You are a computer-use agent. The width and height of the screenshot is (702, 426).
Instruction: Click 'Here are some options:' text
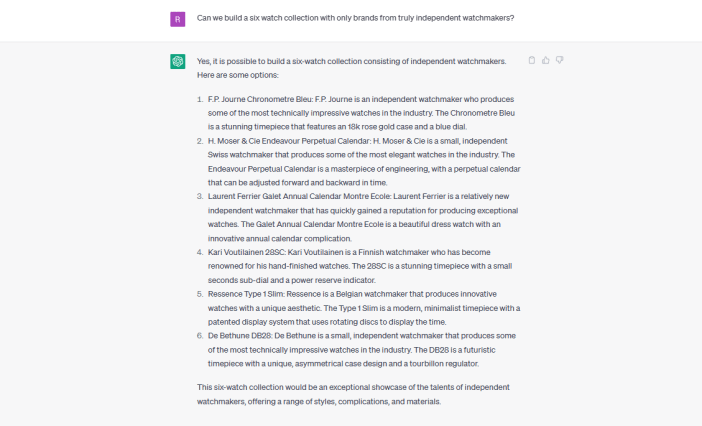238,75
